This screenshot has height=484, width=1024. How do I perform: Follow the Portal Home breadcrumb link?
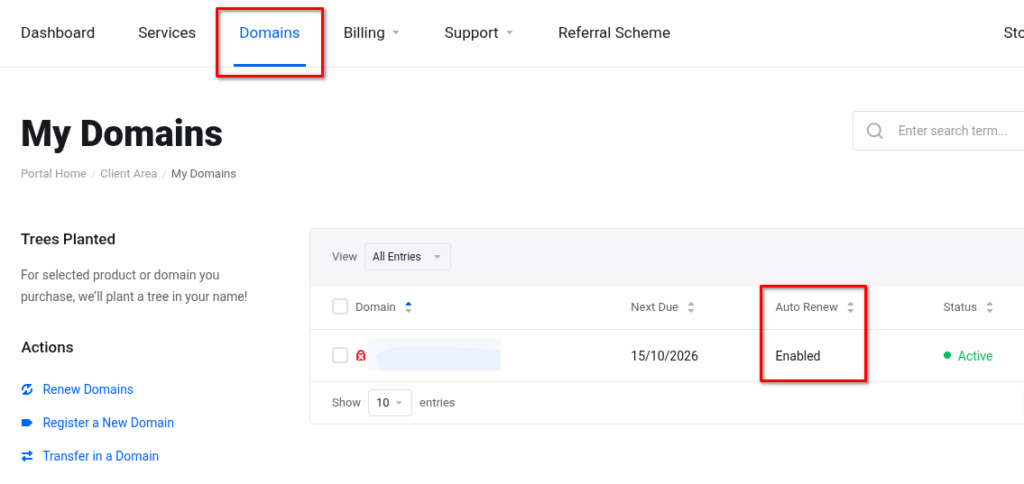[x=53, y=174]
